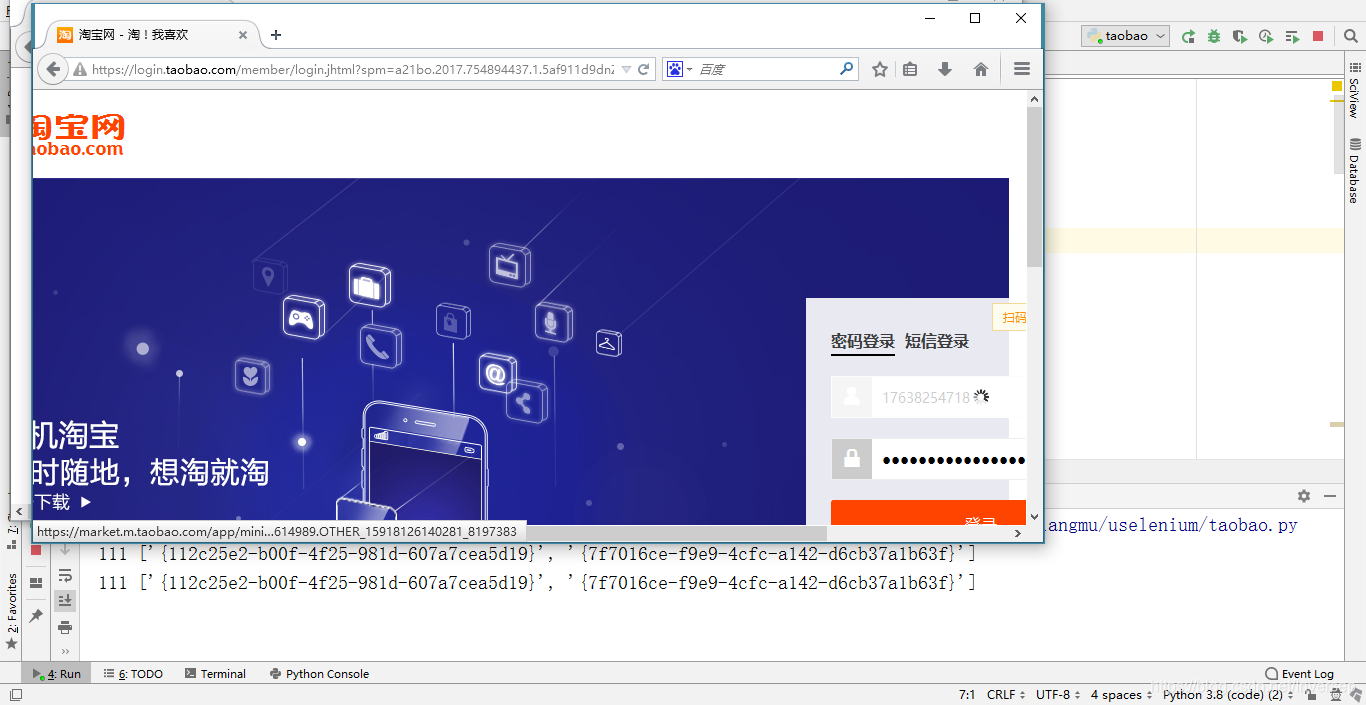Expand the URL bar history dropdown arrow
This screenshot has width=1366, height=705.
[627, 70]
